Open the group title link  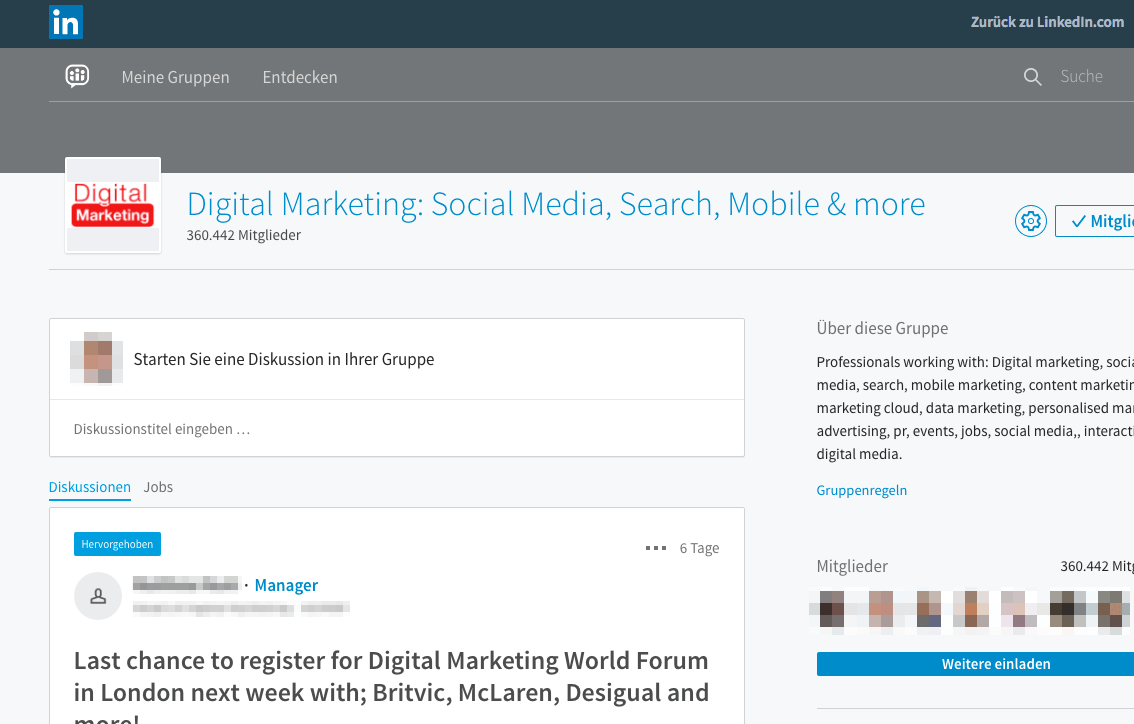coord(555,204)
